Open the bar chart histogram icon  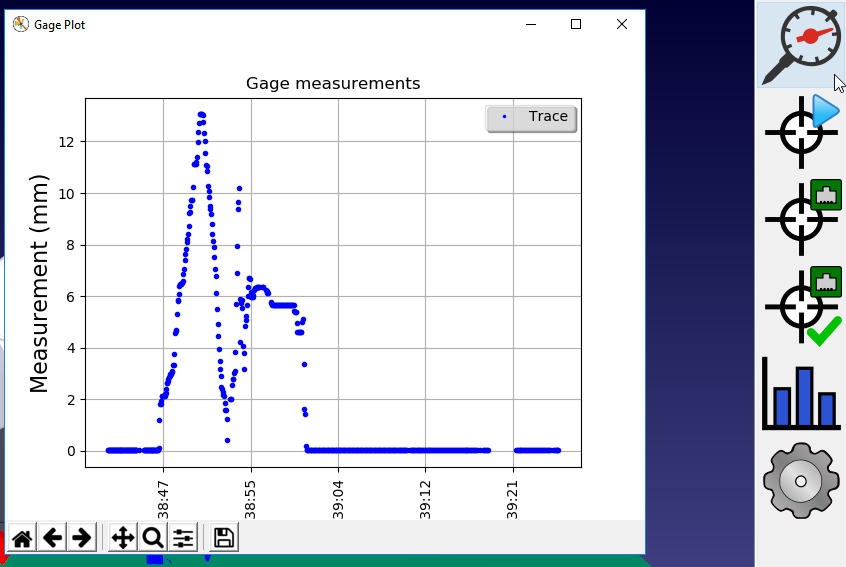coord(800,392)
